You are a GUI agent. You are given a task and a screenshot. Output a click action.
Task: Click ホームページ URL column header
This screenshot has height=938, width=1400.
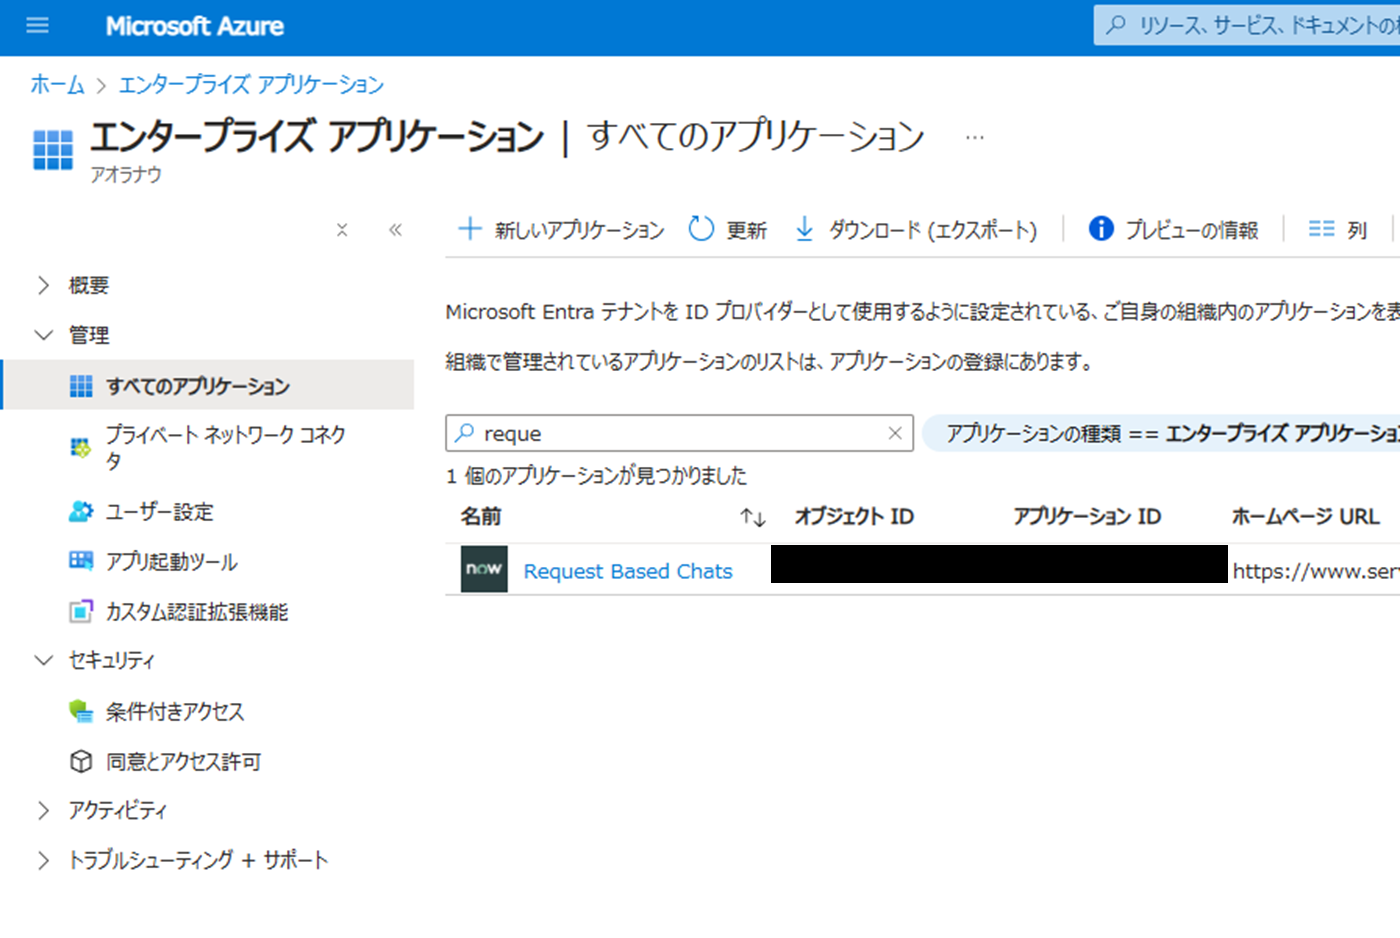point(1305,516)
